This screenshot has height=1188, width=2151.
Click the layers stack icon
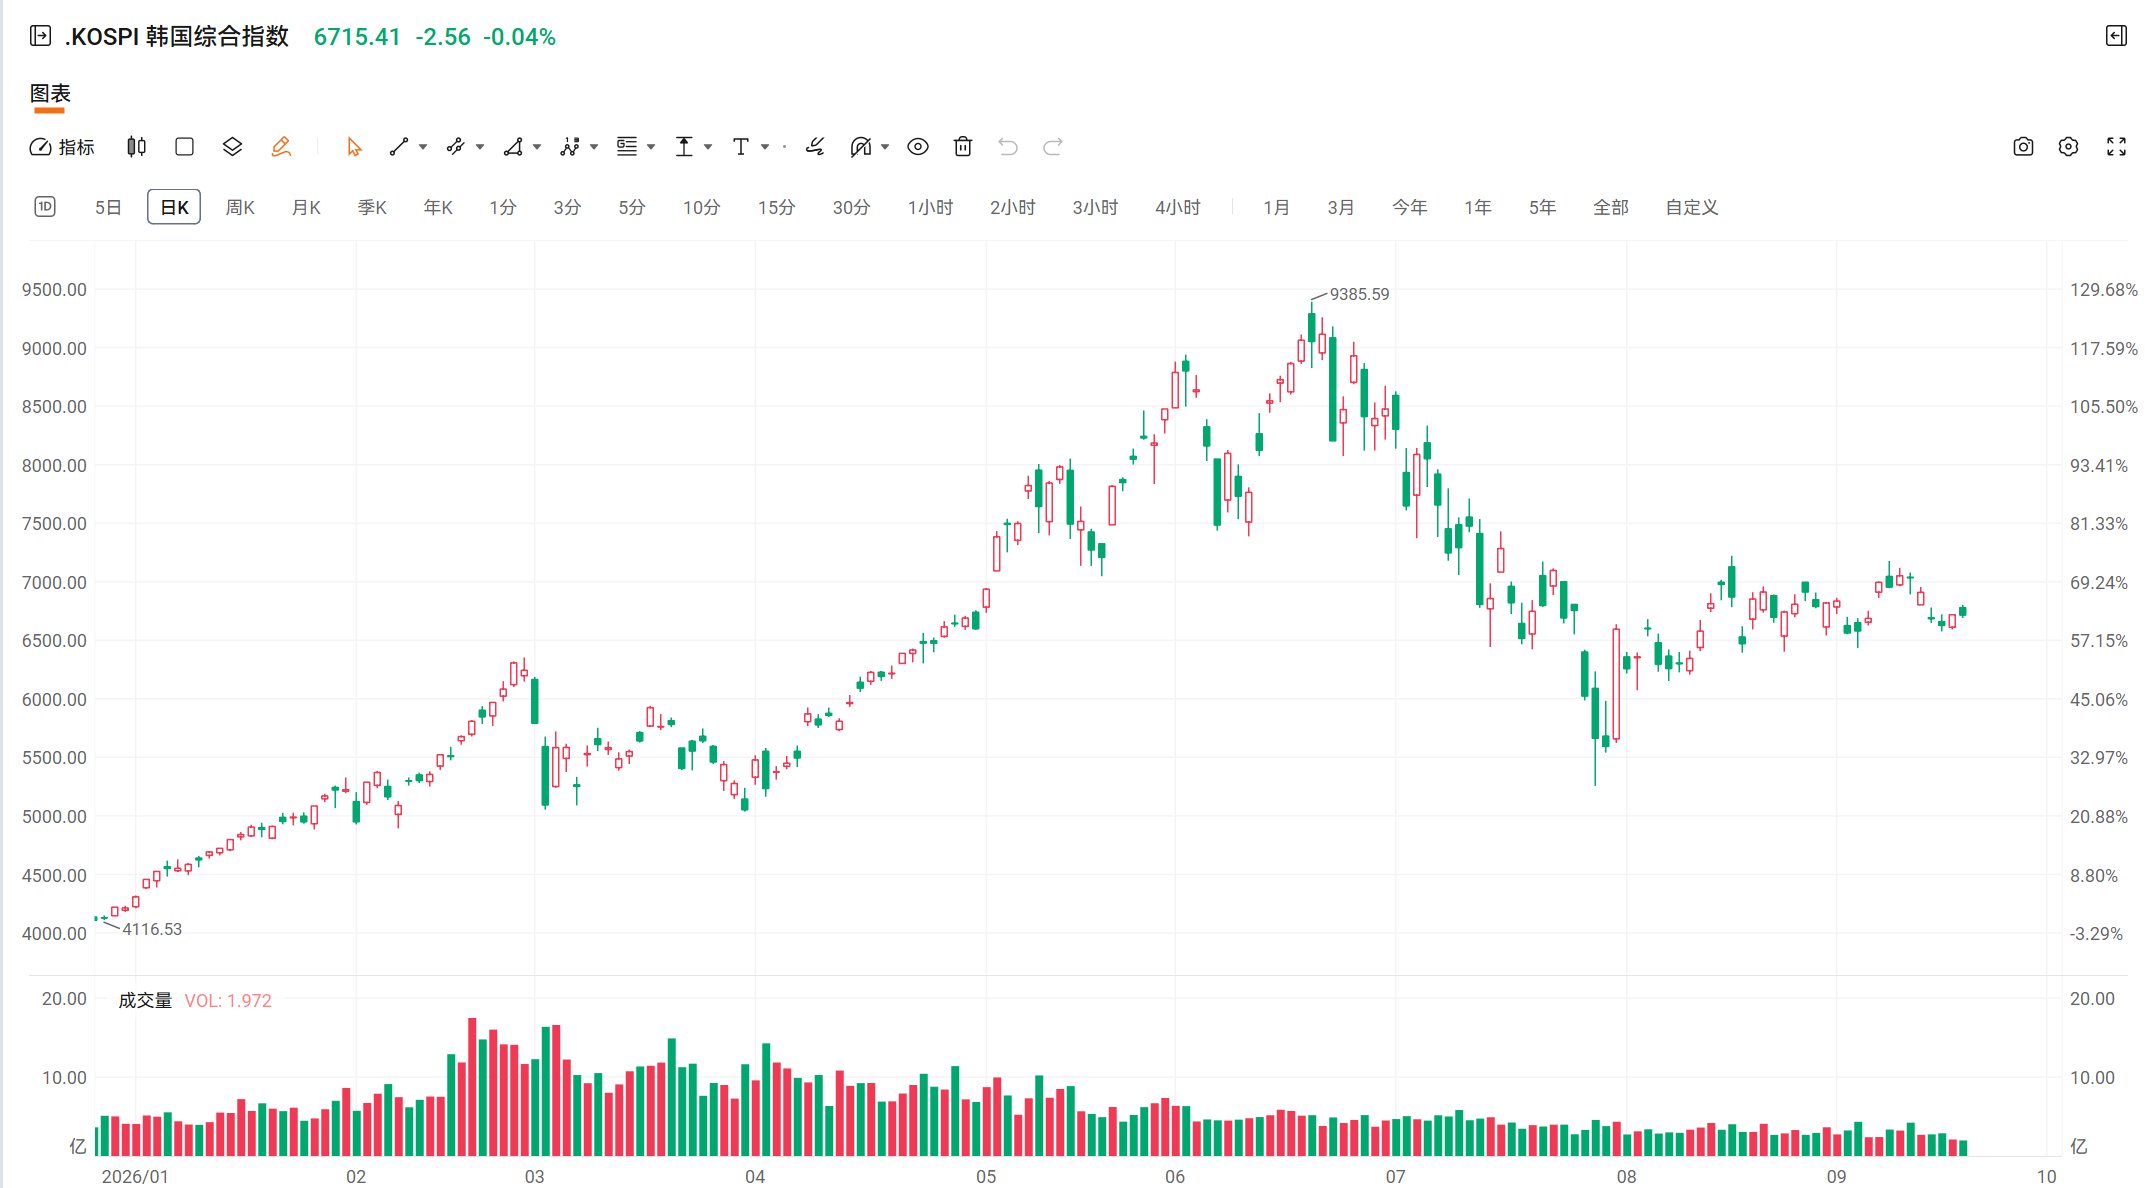[232, 147]
